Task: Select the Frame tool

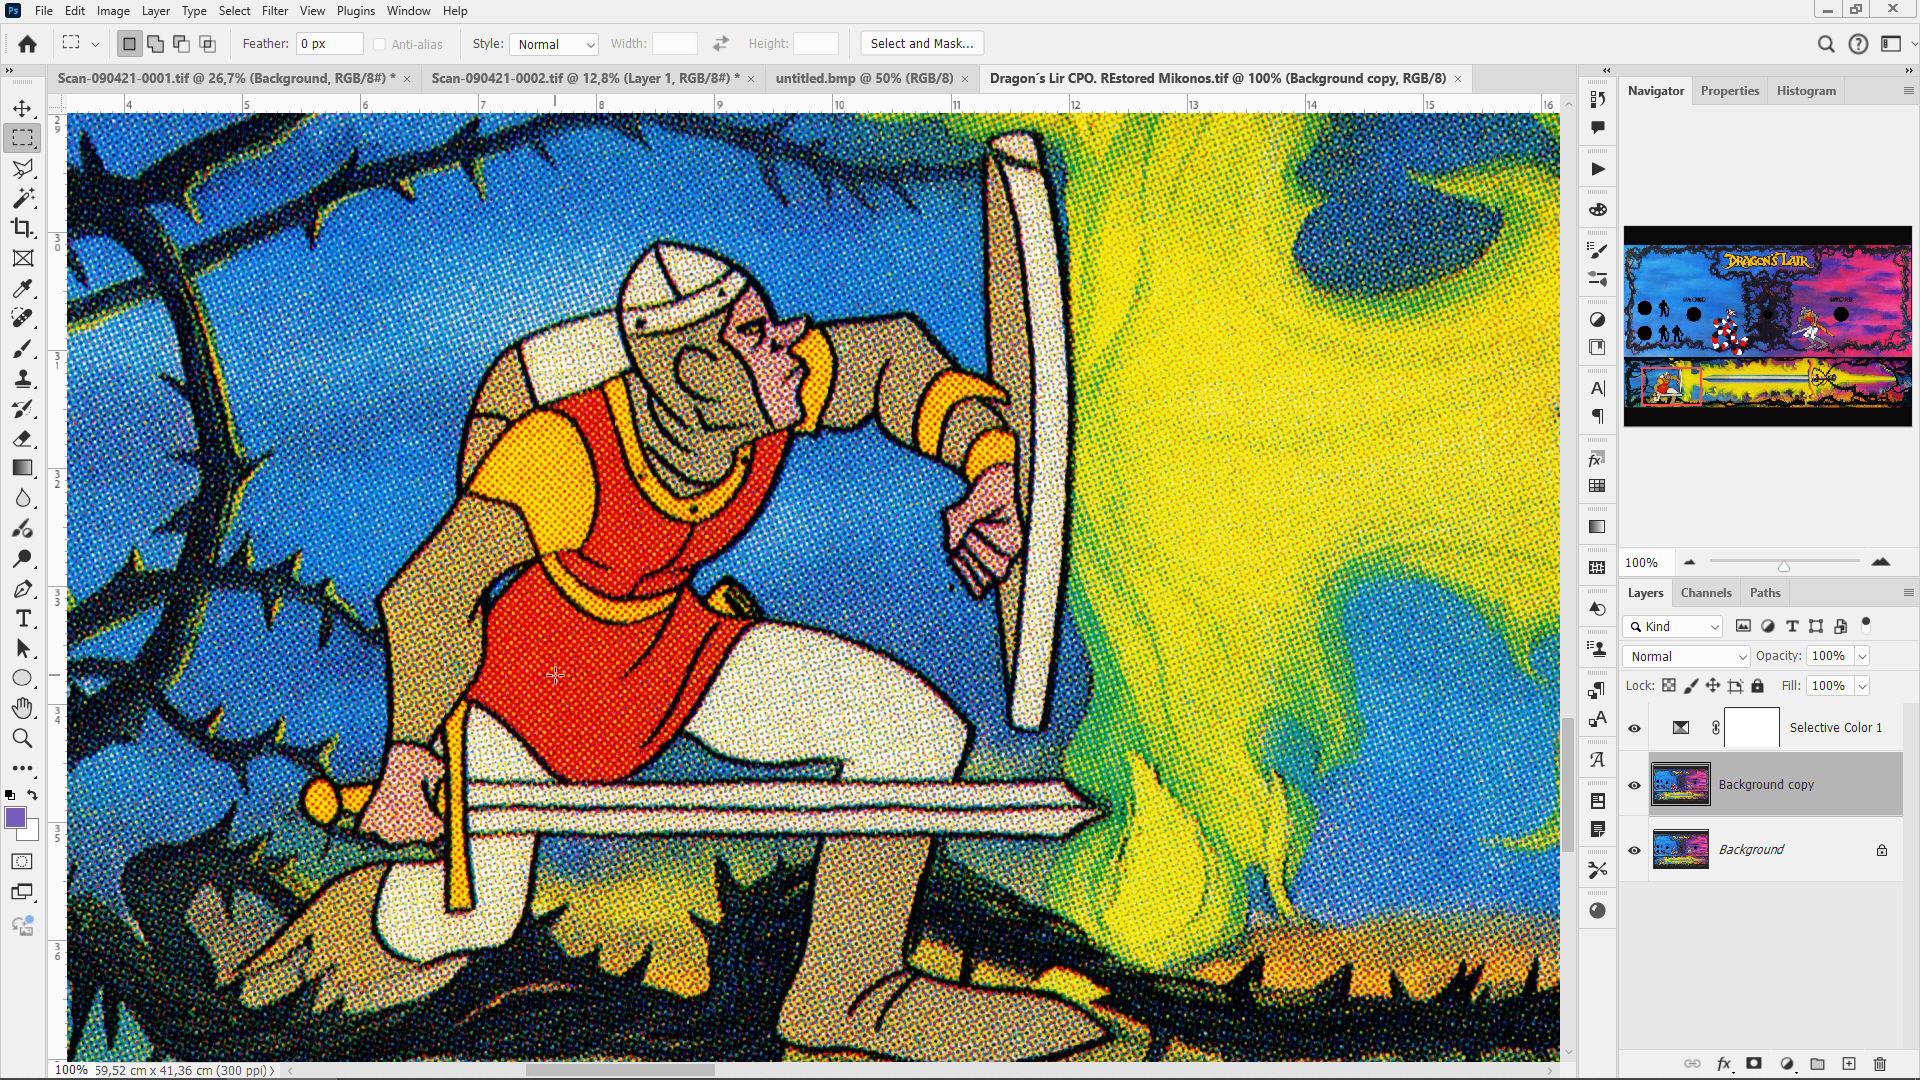Action: coord(23,258)
